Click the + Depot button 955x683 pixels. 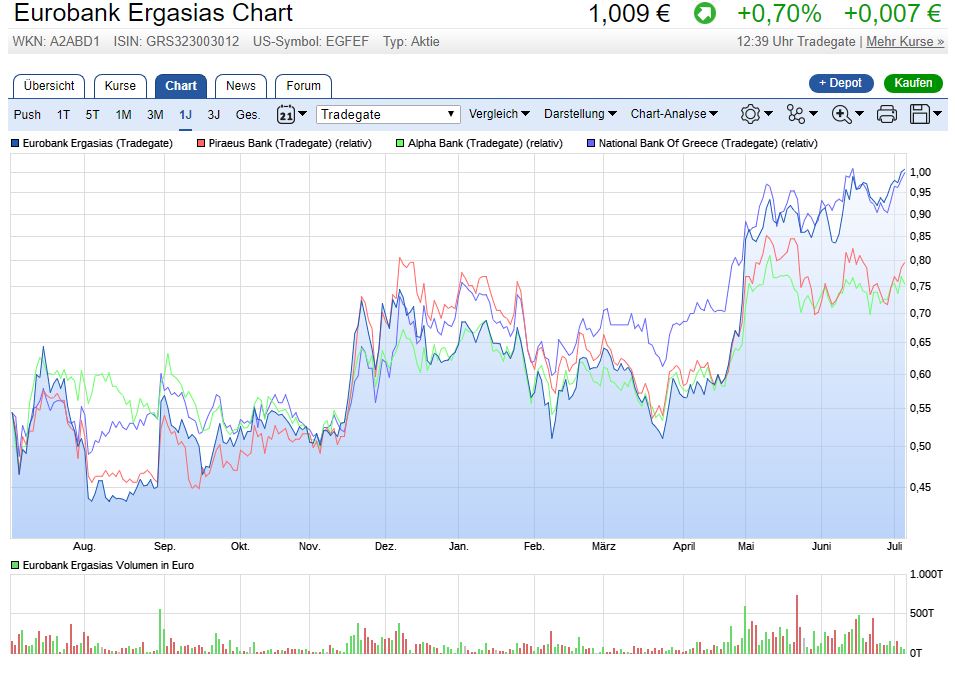click(x=841, y=83)
